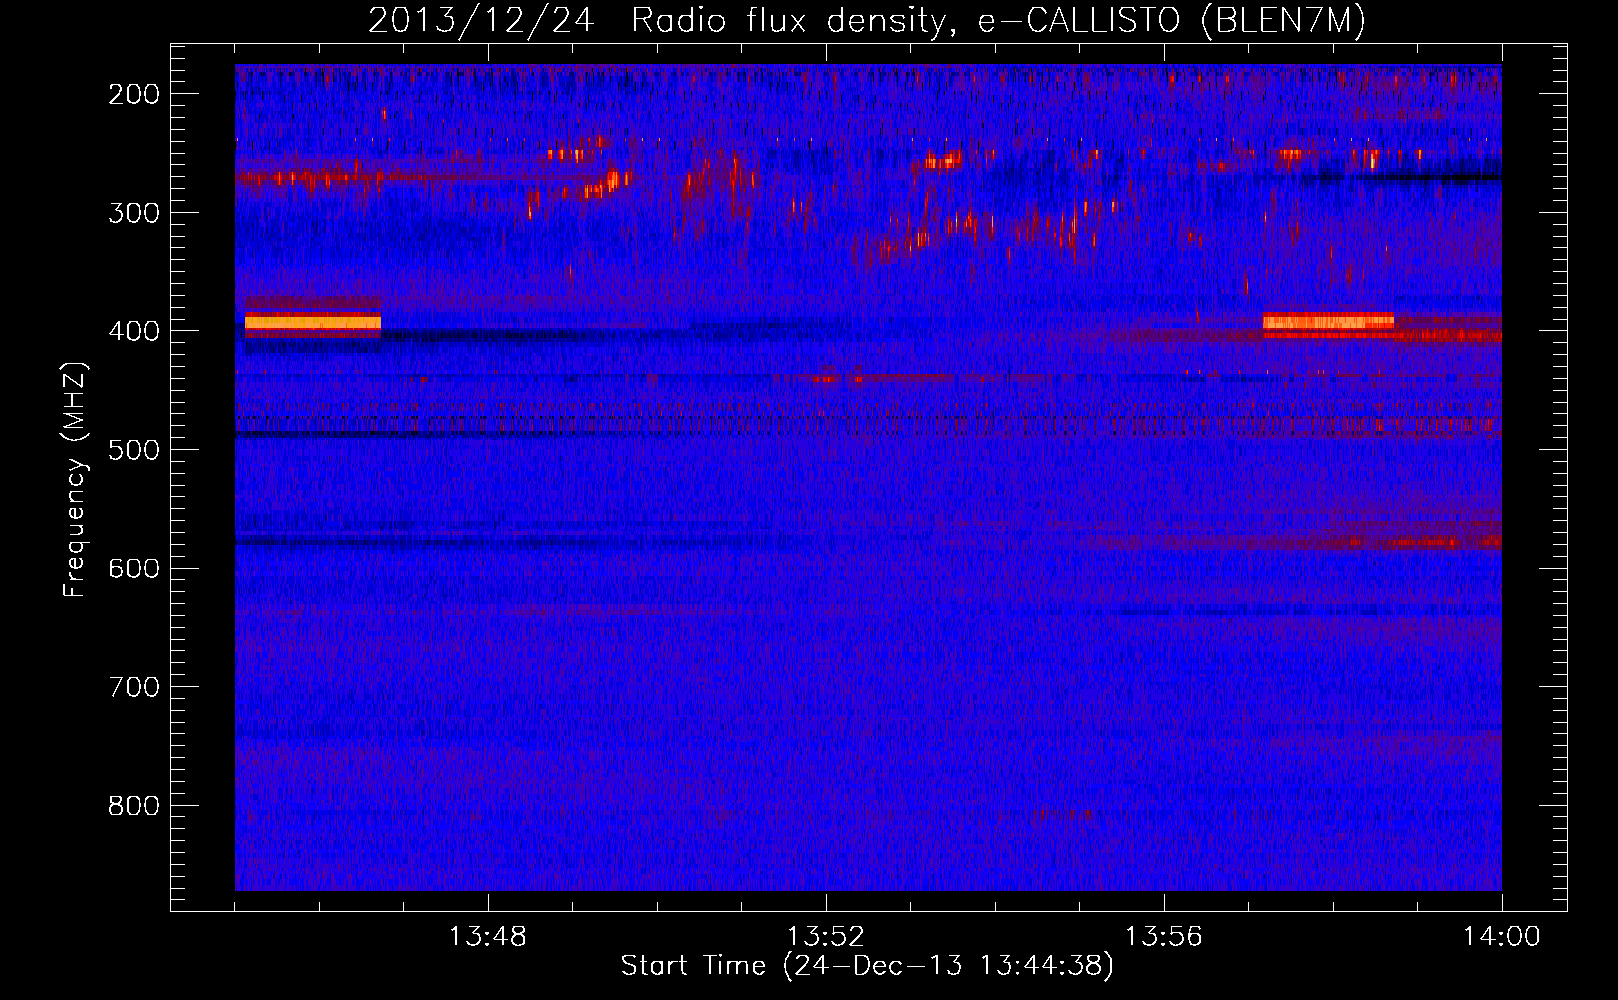Click the 13:52 time tick label
This screenshot has height=1000, width=1618.
tap(826, 937)
